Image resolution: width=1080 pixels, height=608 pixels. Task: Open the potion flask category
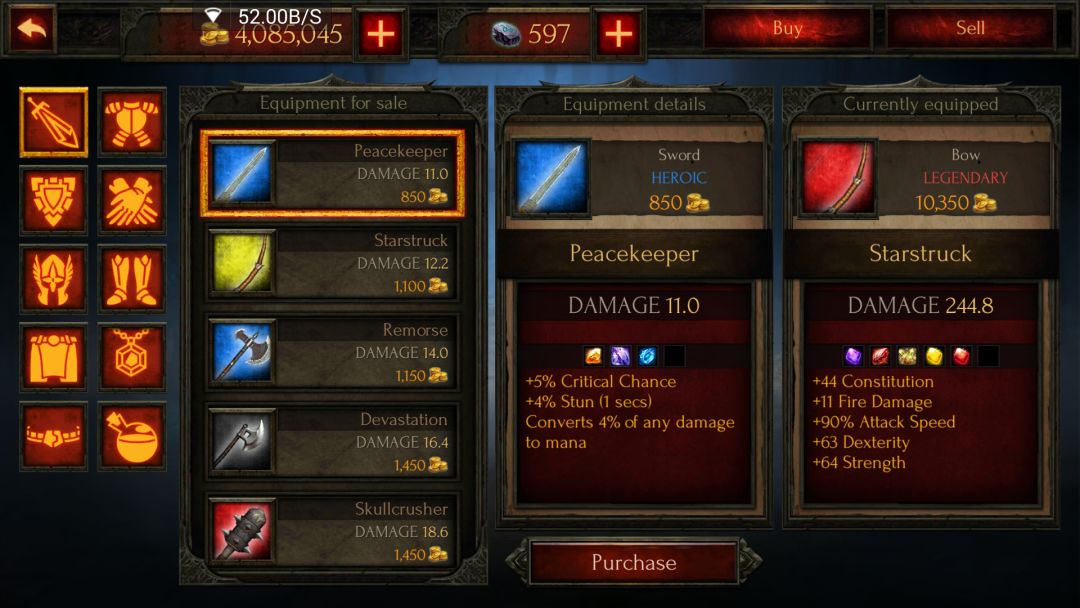pos(132,436)
